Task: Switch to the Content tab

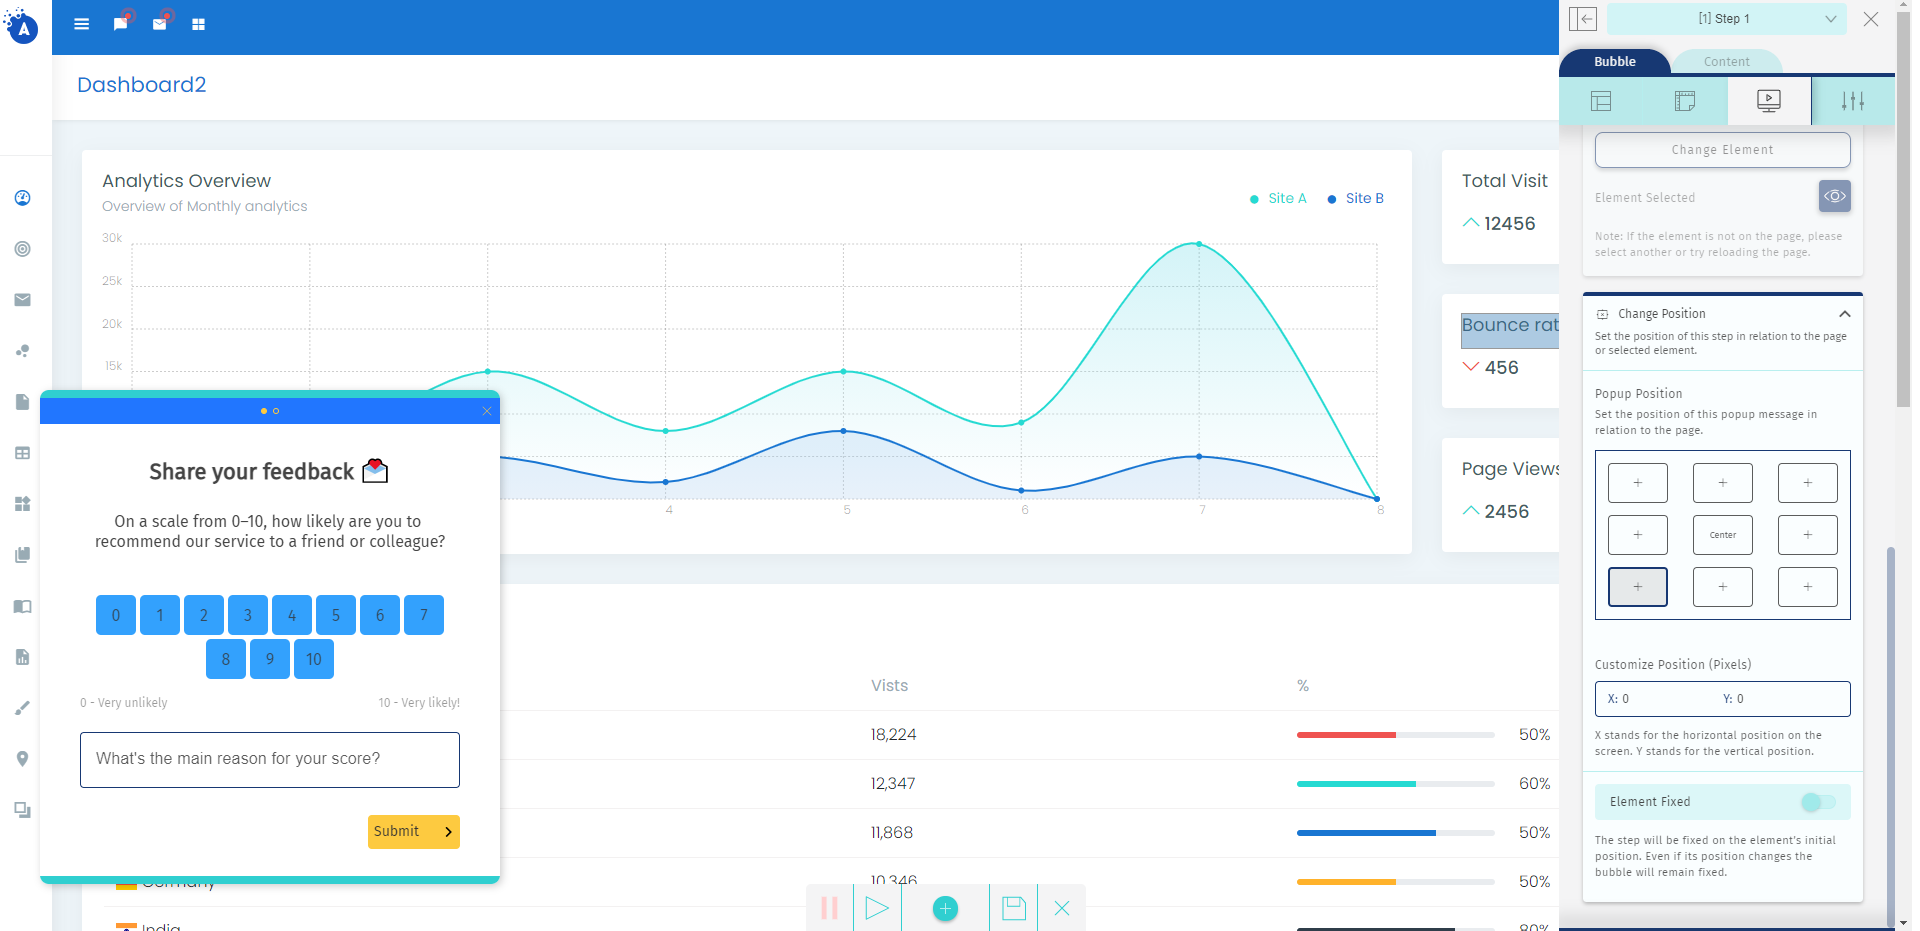Action: tap(1726, 62)
